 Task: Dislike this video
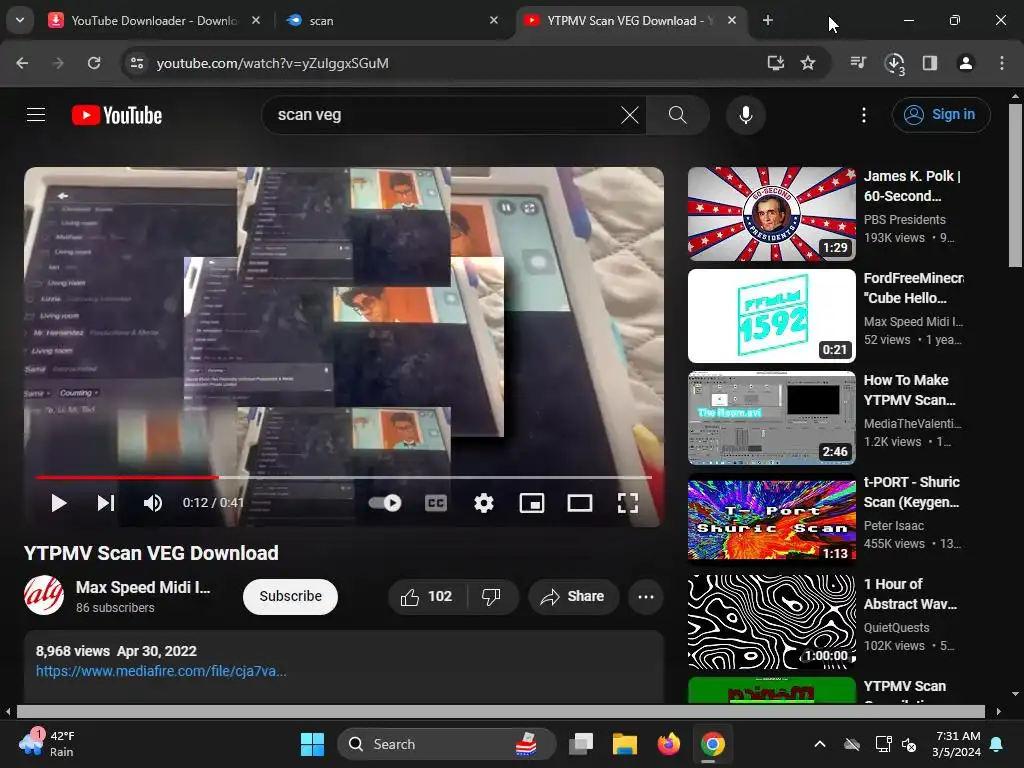click(x=492, y=596)
